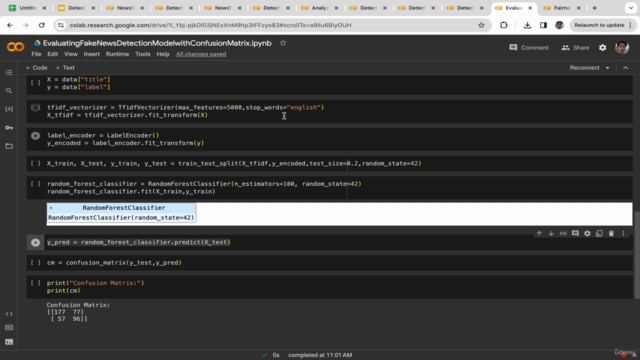
Task: Click into the confusion_matrix code cell
Action: 329,263
